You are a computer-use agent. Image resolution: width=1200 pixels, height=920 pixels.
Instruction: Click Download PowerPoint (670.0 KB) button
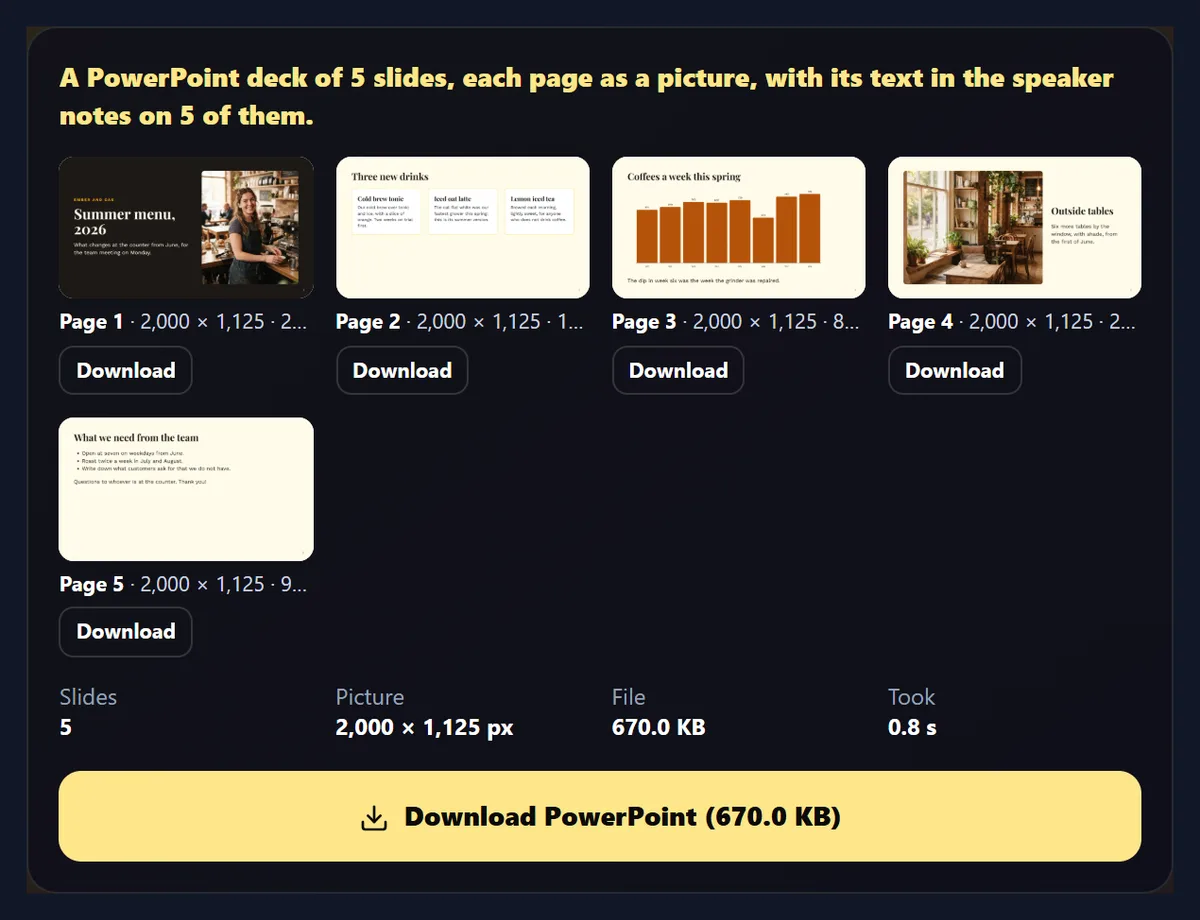coord(600,816)
